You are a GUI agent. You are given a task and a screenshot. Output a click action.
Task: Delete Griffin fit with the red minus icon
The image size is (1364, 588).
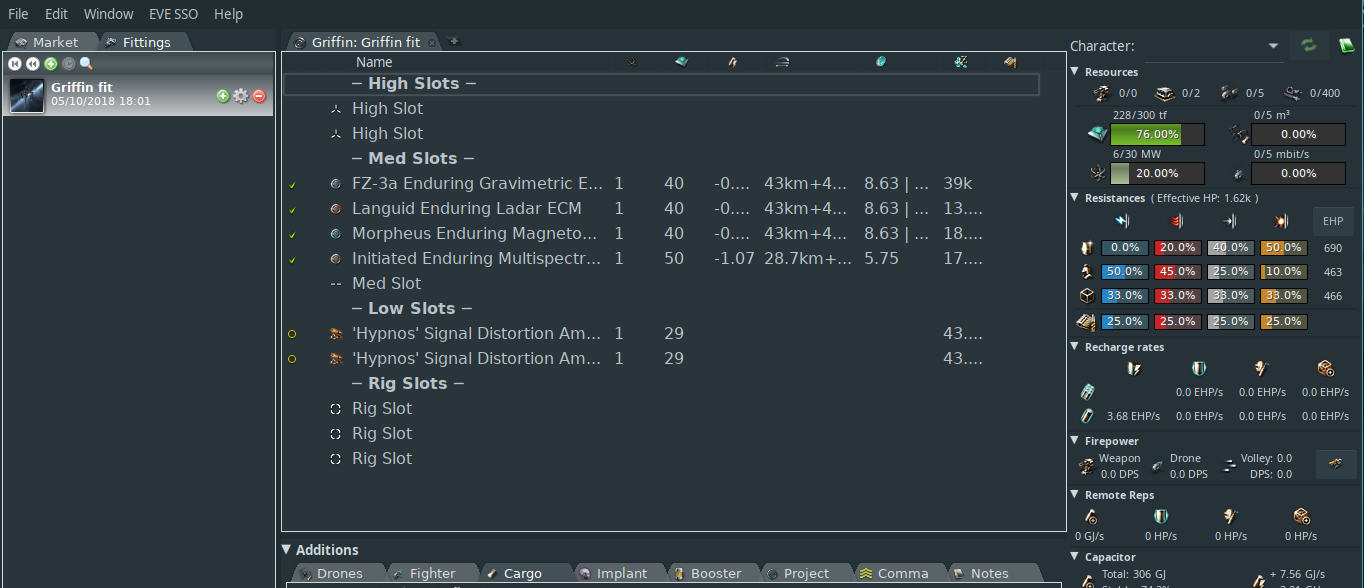259,96
